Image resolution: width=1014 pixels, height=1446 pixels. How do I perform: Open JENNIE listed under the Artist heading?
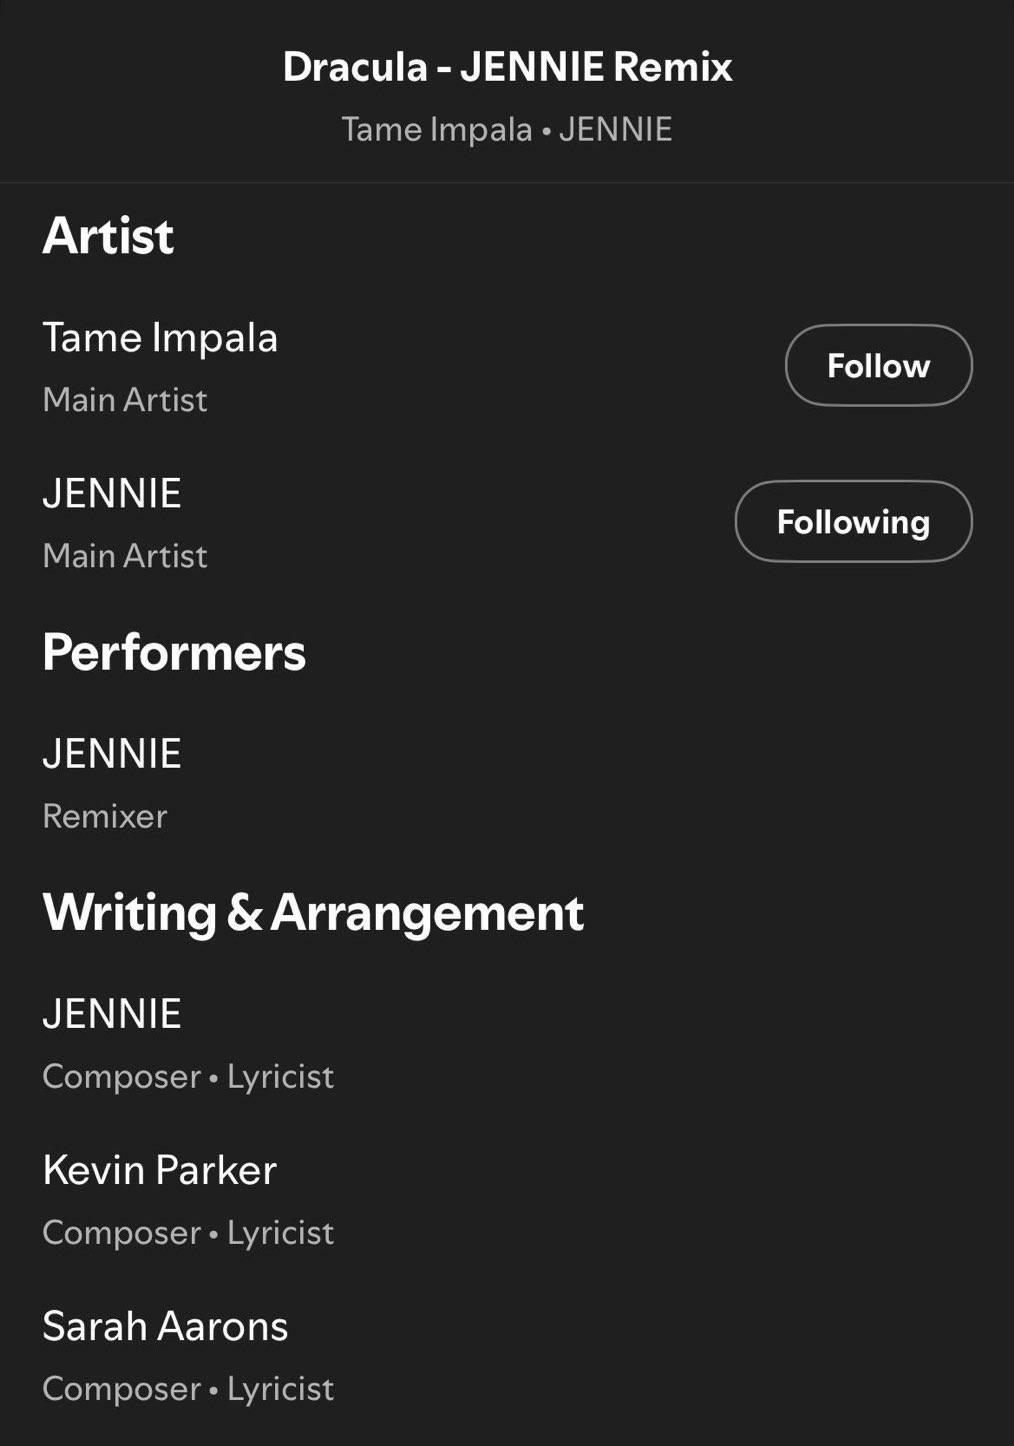coord(112,494)
